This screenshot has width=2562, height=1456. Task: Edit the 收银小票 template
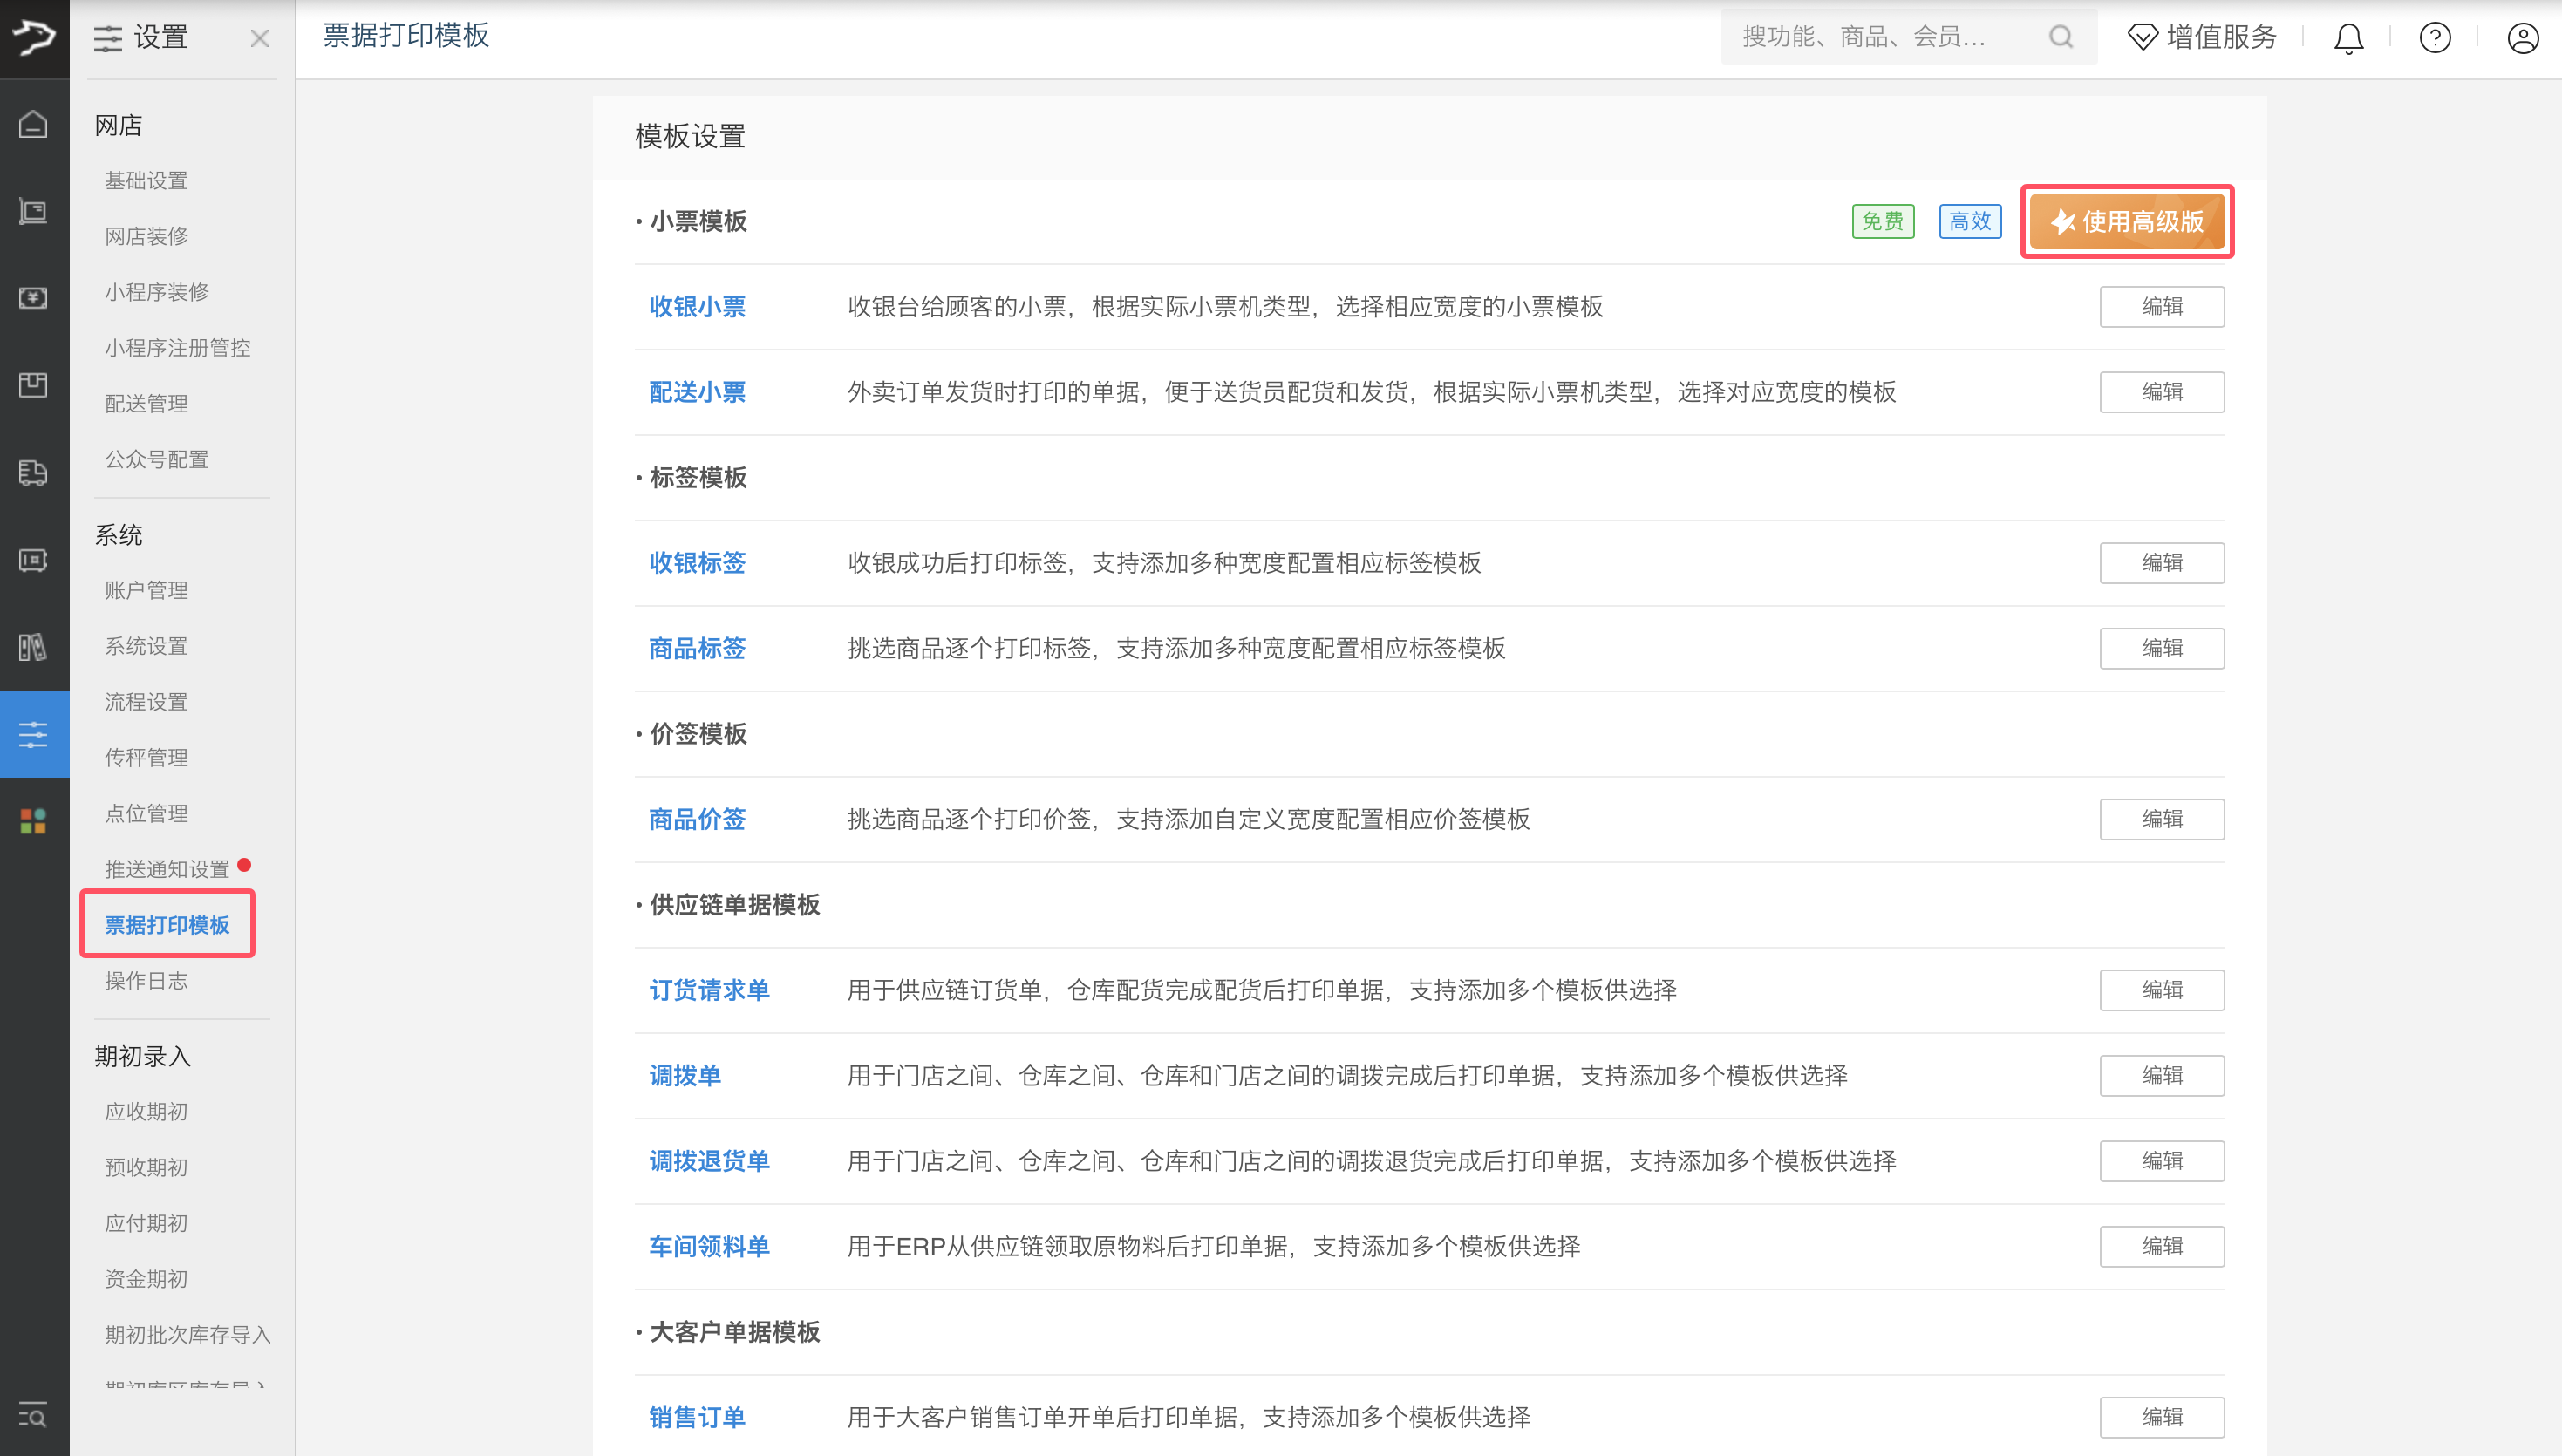tap(2161, 306)
